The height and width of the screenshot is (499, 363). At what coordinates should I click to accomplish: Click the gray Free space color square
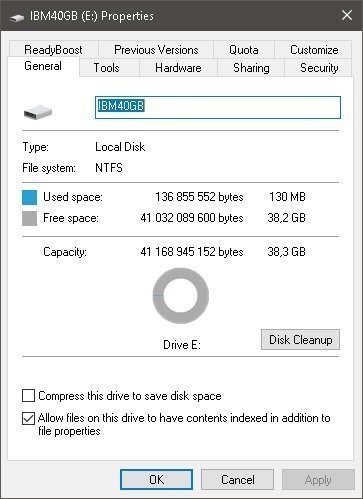point(29,219)
